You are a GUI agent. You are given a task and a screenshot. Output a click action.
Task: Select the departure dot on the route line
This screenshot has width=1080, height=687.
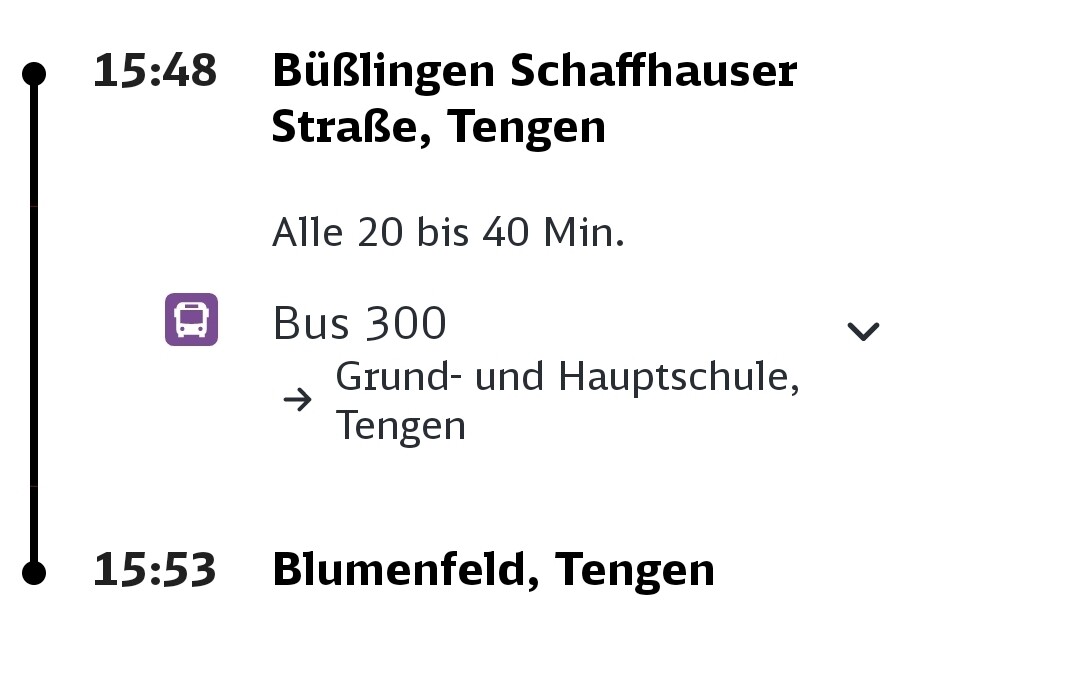pyautogui.click(x=34, y=73)
